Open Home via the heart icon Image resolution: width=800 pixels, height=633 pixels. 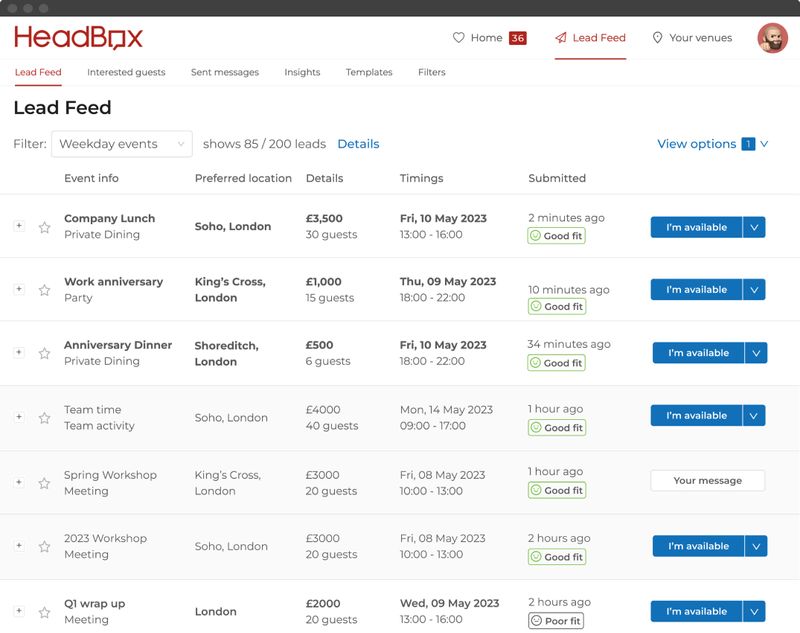click(x=459, y=37)
